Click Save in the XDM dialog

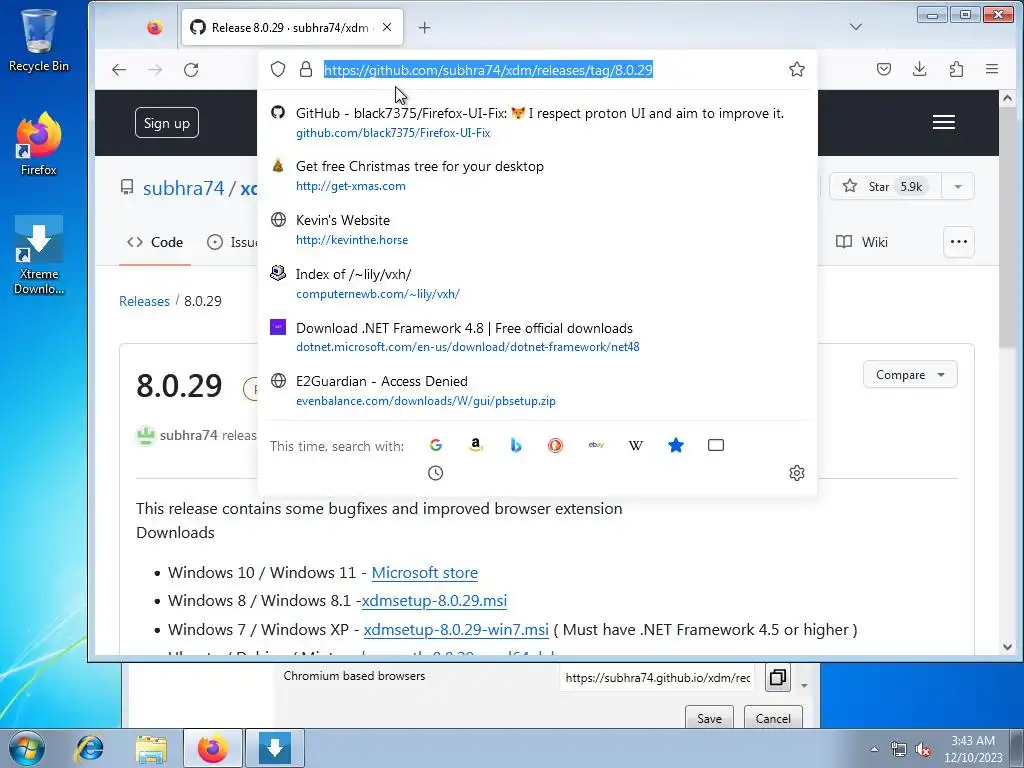pos(709,718)
